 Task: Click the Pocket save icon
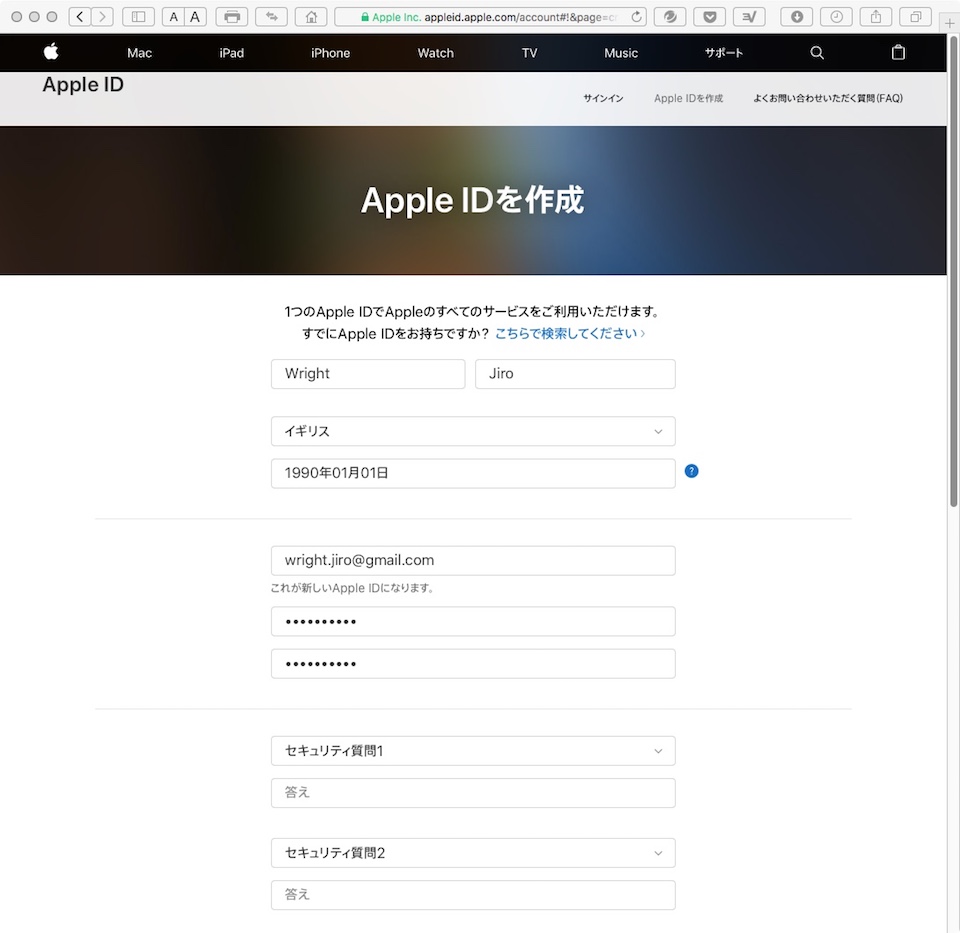710,17
